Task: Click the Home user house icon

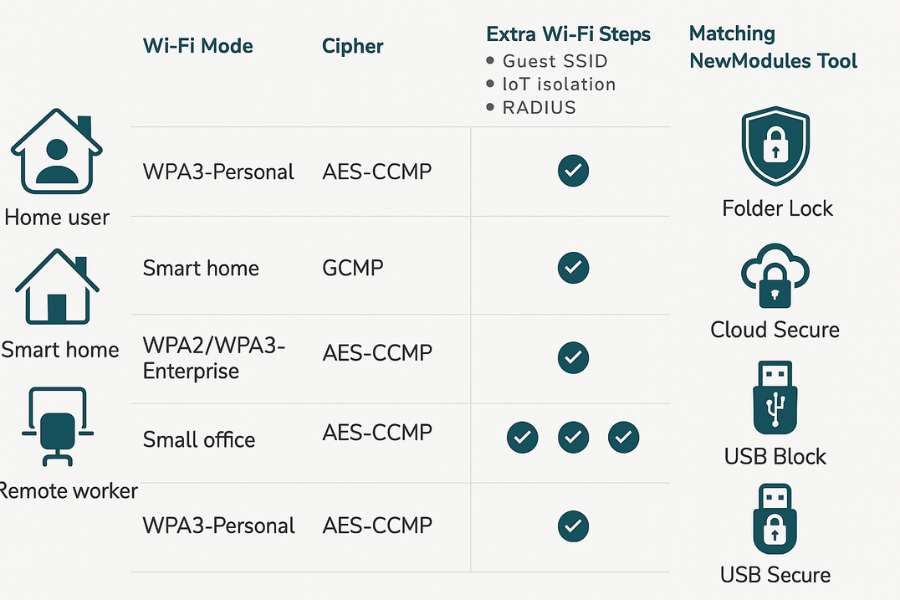Action: click(57, 155)
